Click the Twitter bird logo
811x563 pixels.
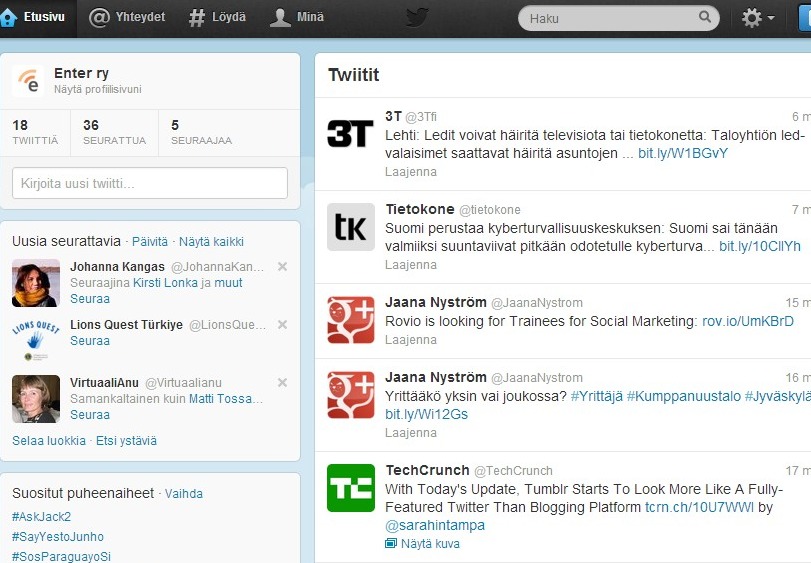click(417, 18)
